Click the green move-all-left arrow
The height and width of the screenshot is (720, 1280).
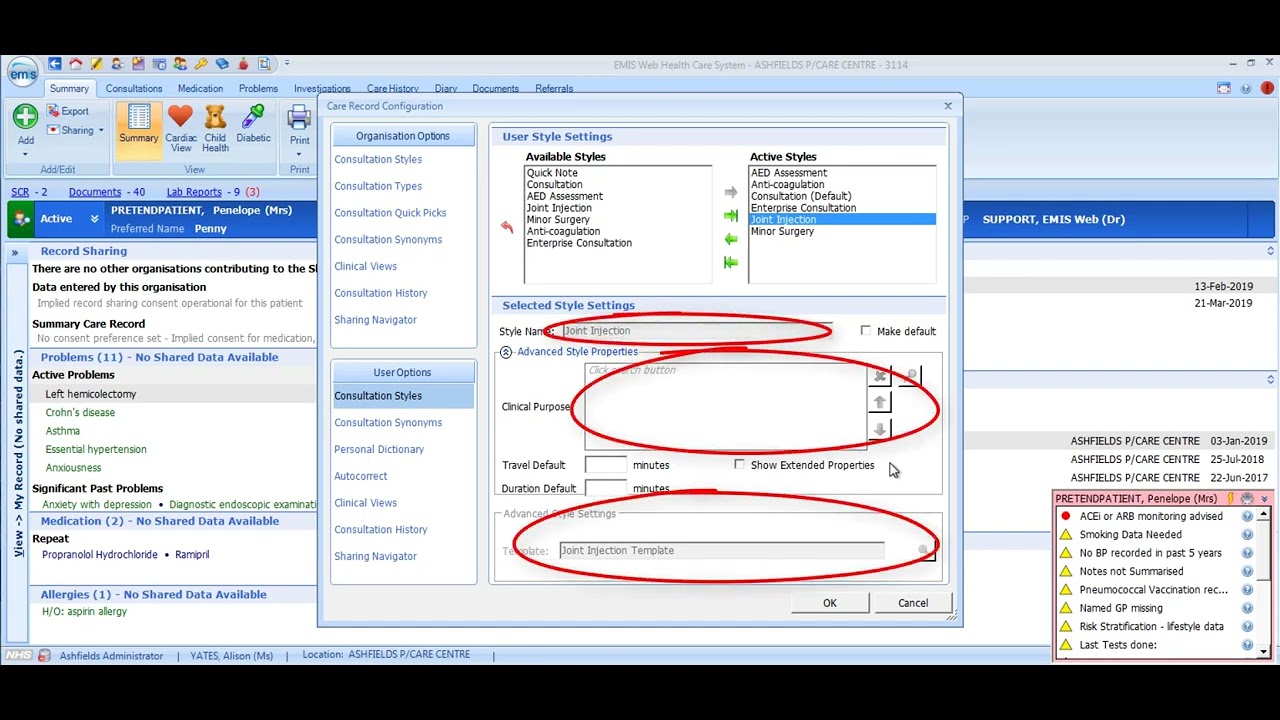pyautogui.click(x=731, y=263)
